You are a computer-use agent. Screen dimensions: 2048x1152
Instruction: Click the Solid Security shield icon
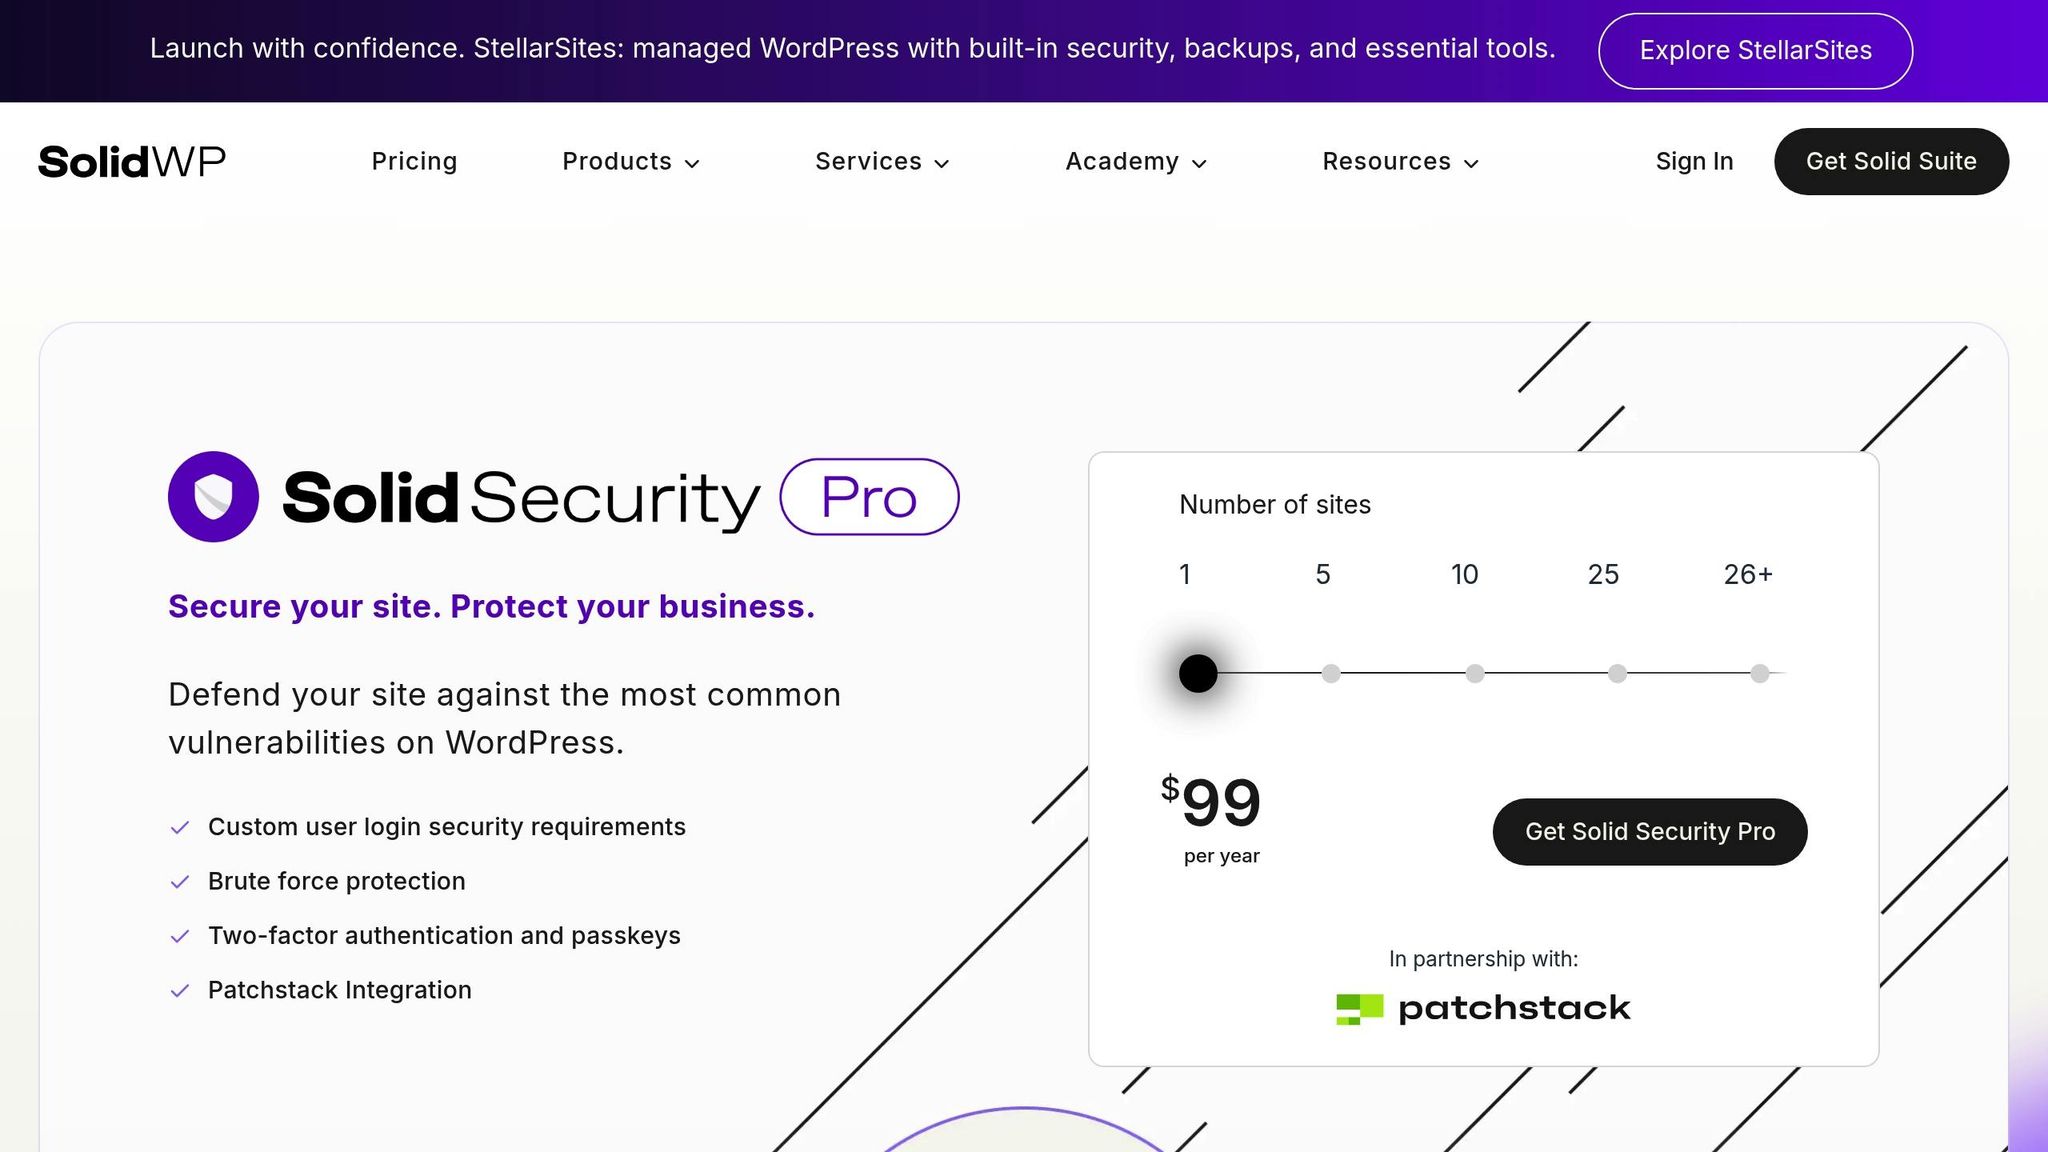pos(213,496)
